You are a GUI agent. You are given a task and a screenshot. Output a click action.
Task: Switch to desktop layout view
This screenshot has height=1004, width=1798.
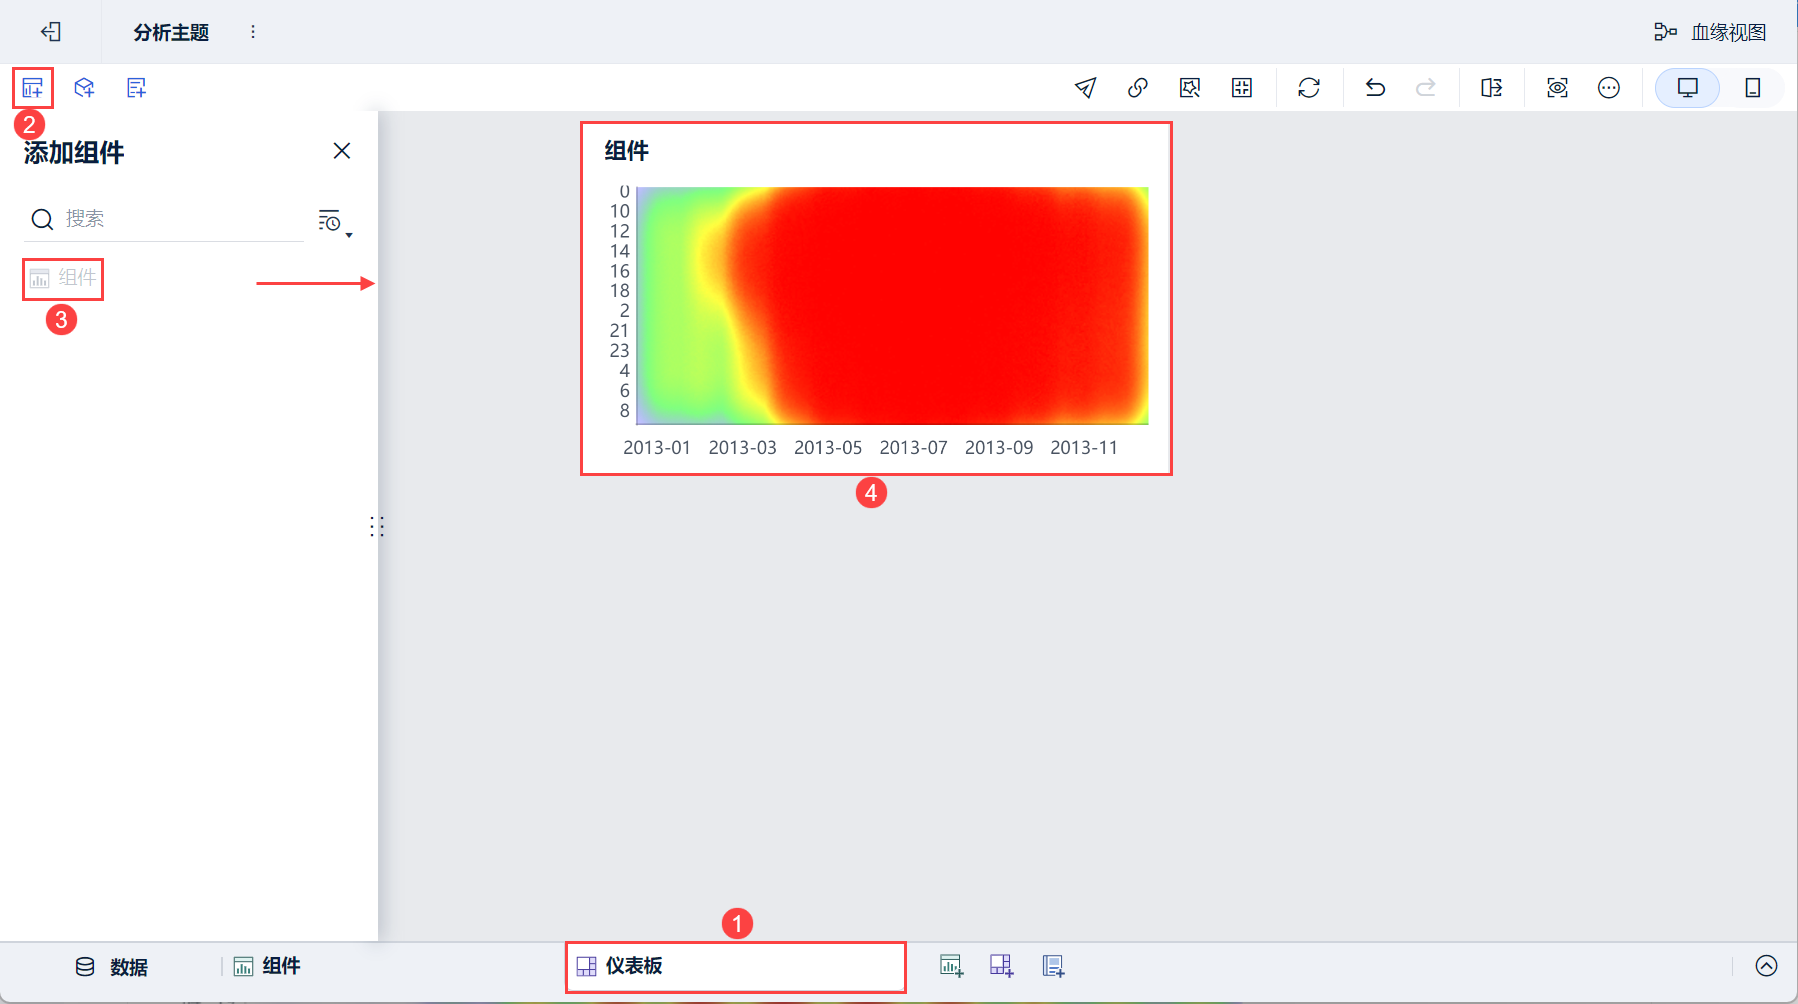tap(1688, 88)
